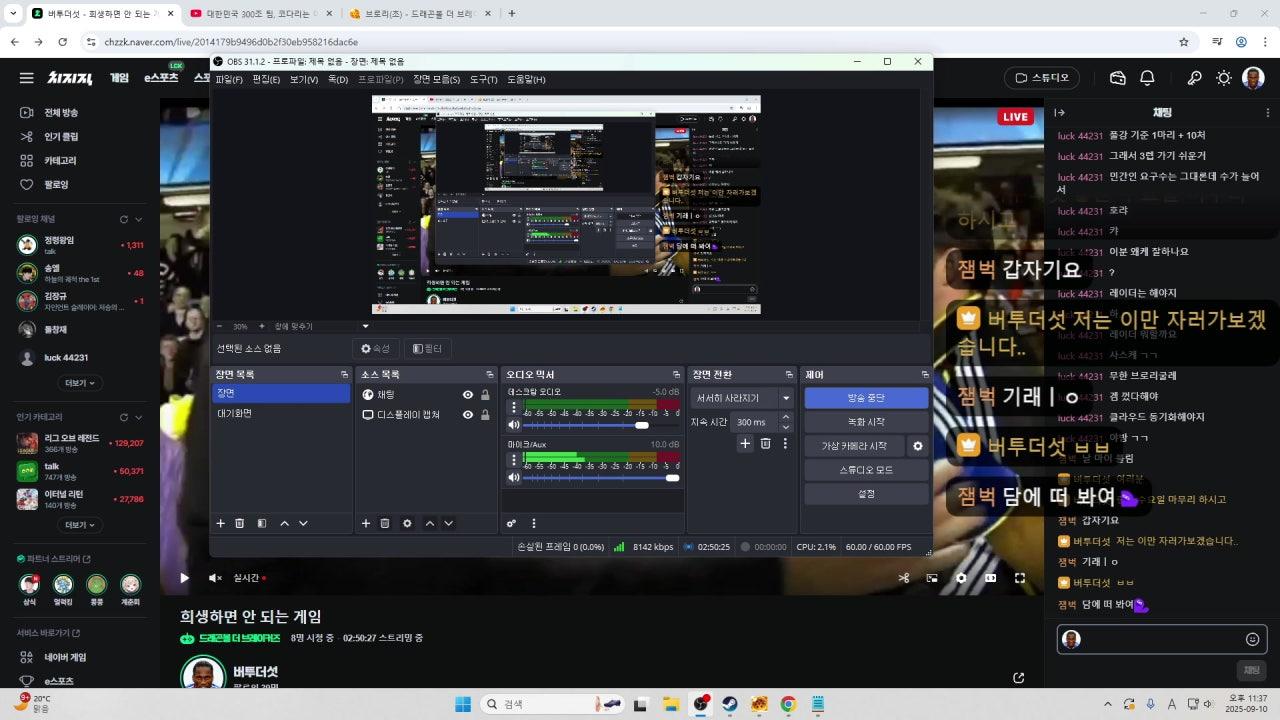The image size is (1280, 720).
Task: Open OBS 도움말(H) menu
Action: pos(526,79)
